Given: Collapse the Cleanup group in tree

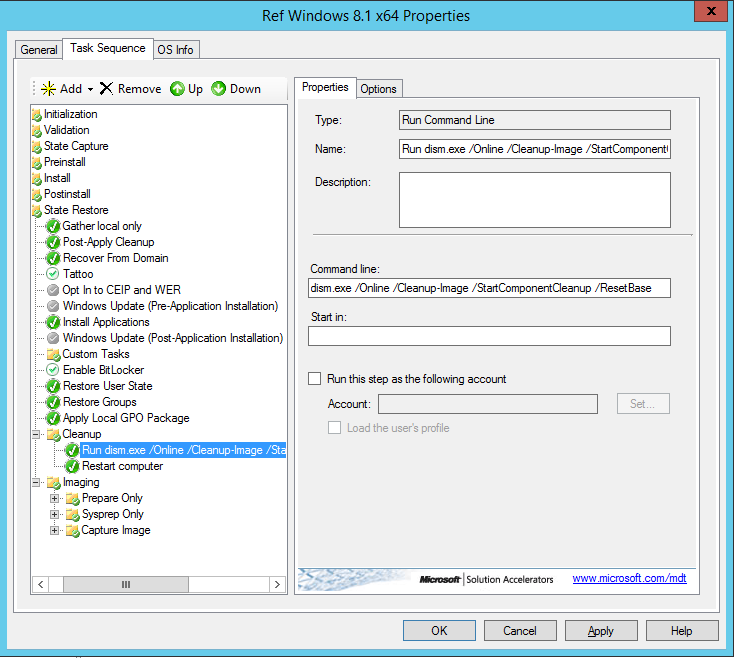Looking at the screenshot, I should pyautogui.click(x=37, y=435).
